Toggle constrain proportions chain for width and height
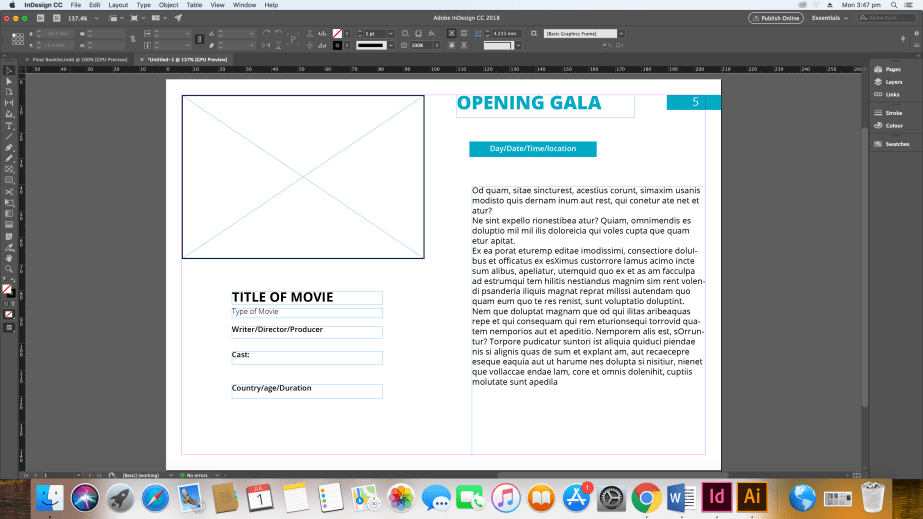Image resolution: width=923 pixels, height=519 pixels. tap(133, 39)
